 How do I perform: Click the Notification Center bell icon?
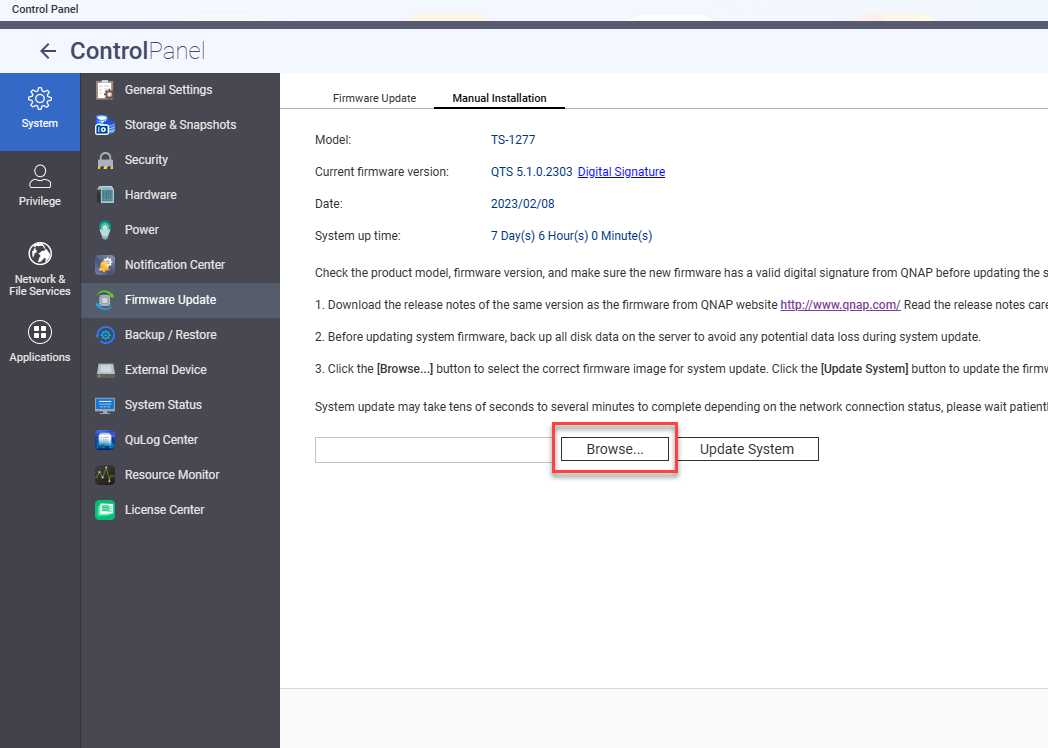click(x=105, y=265)
